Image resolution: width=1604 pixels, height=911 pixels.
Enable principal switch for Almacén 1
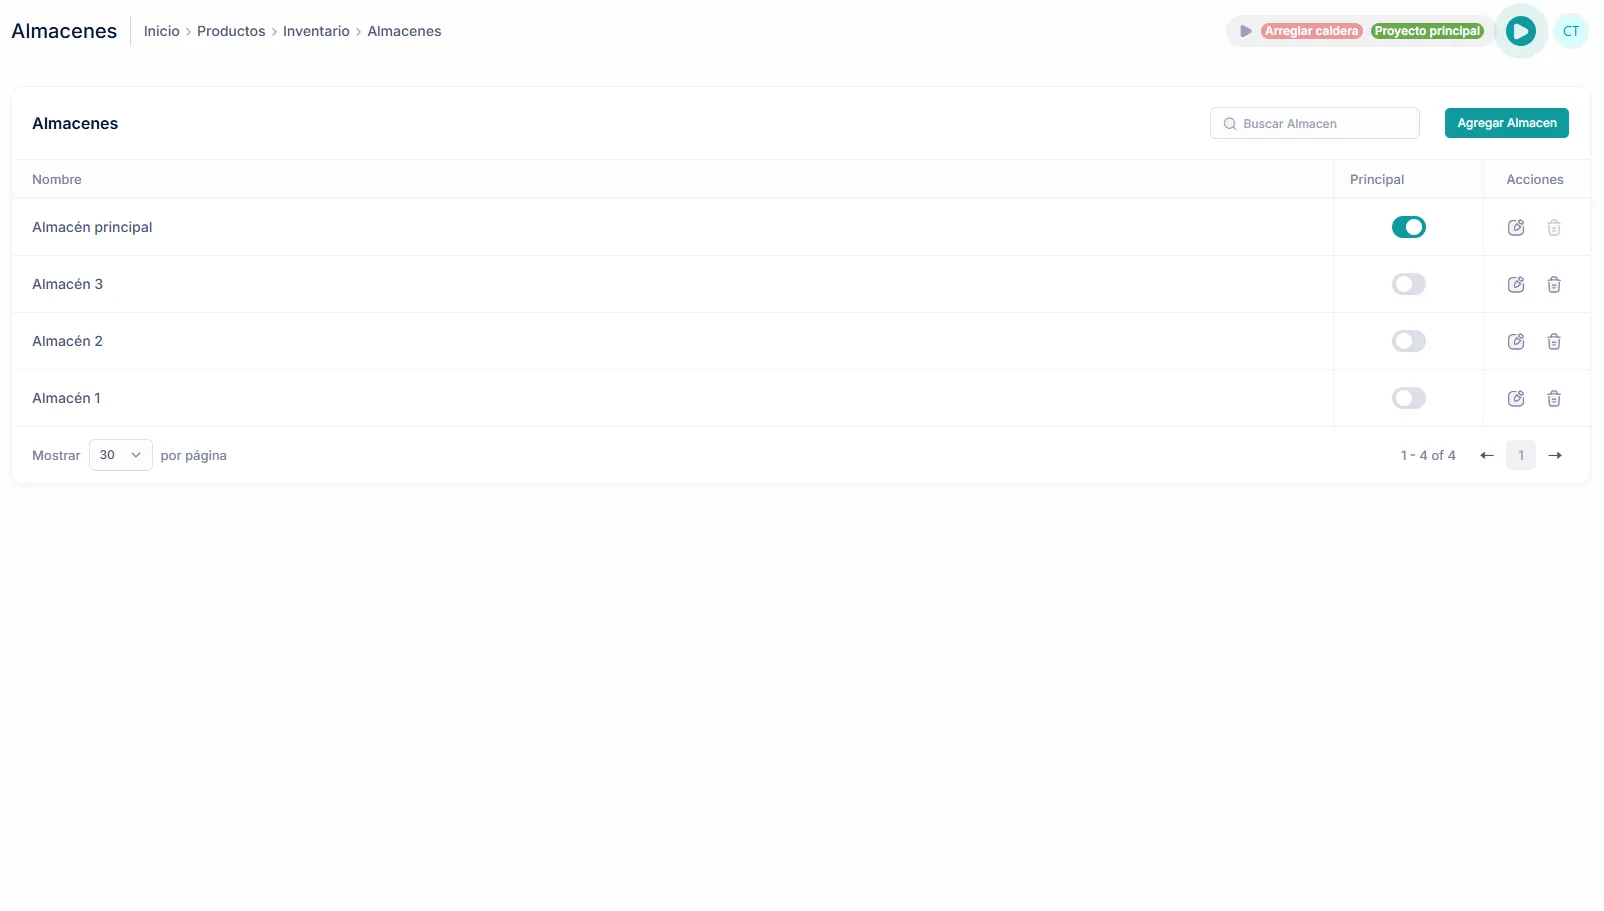click(x=1408, y=398)
